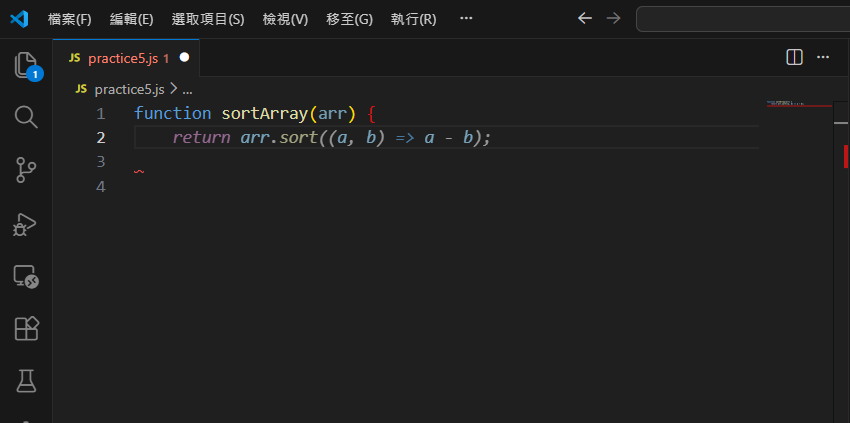Open the Run and Debug view
This screenshot has height=423, width=850.
pos(26,223)
